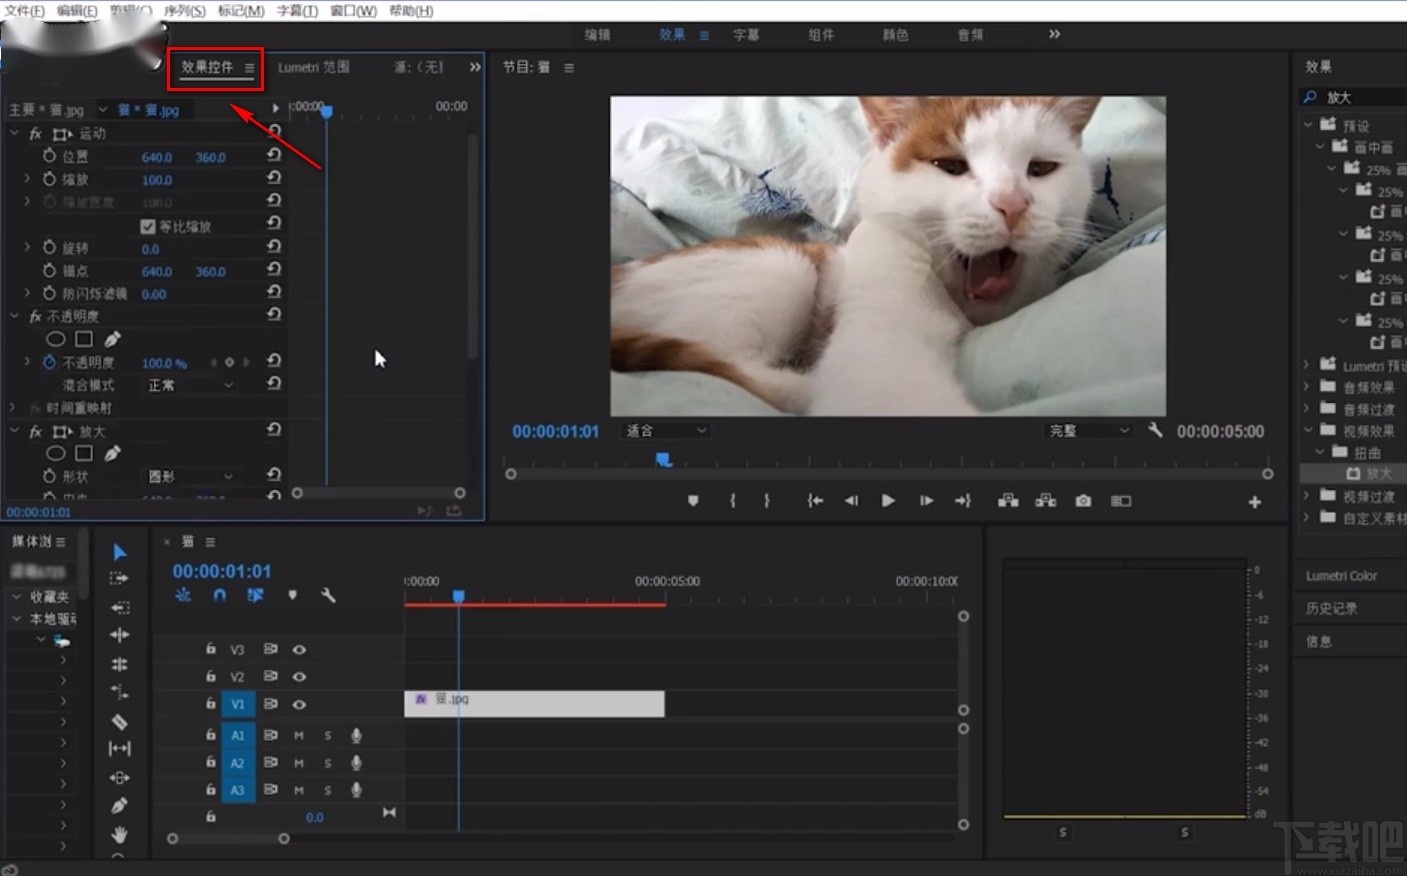Toggle V1 track targeting
The image size is (1407, 876).
(238, 704)
